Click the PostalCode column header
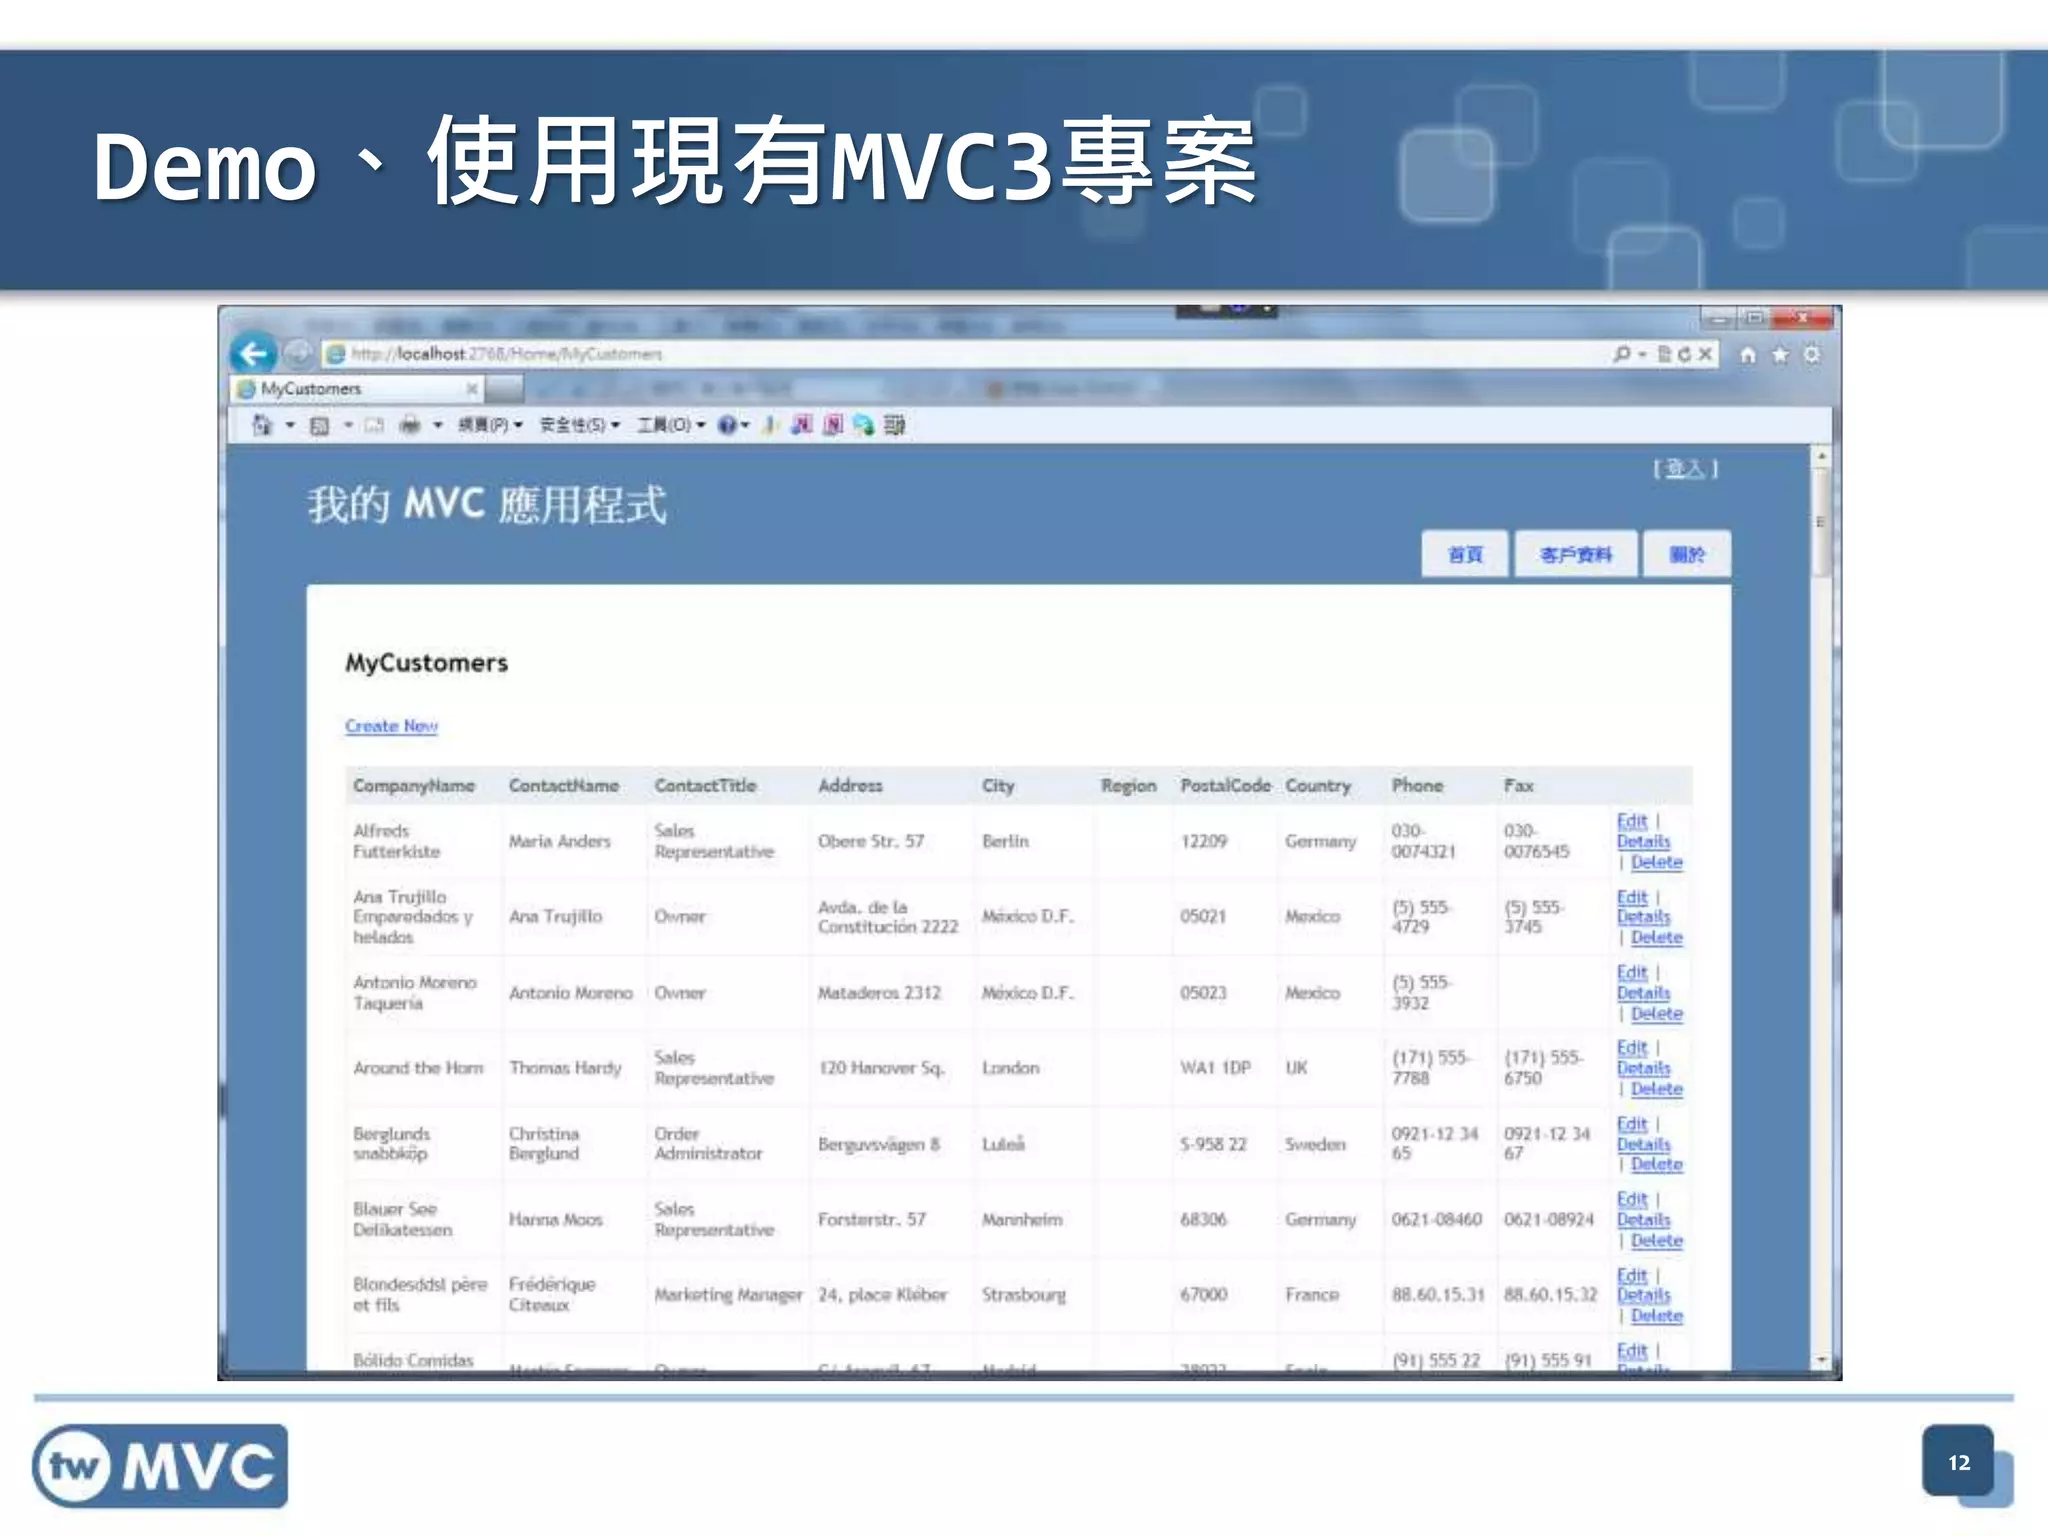Viewport: 2048px width, 1536px height. [1225, 786]
